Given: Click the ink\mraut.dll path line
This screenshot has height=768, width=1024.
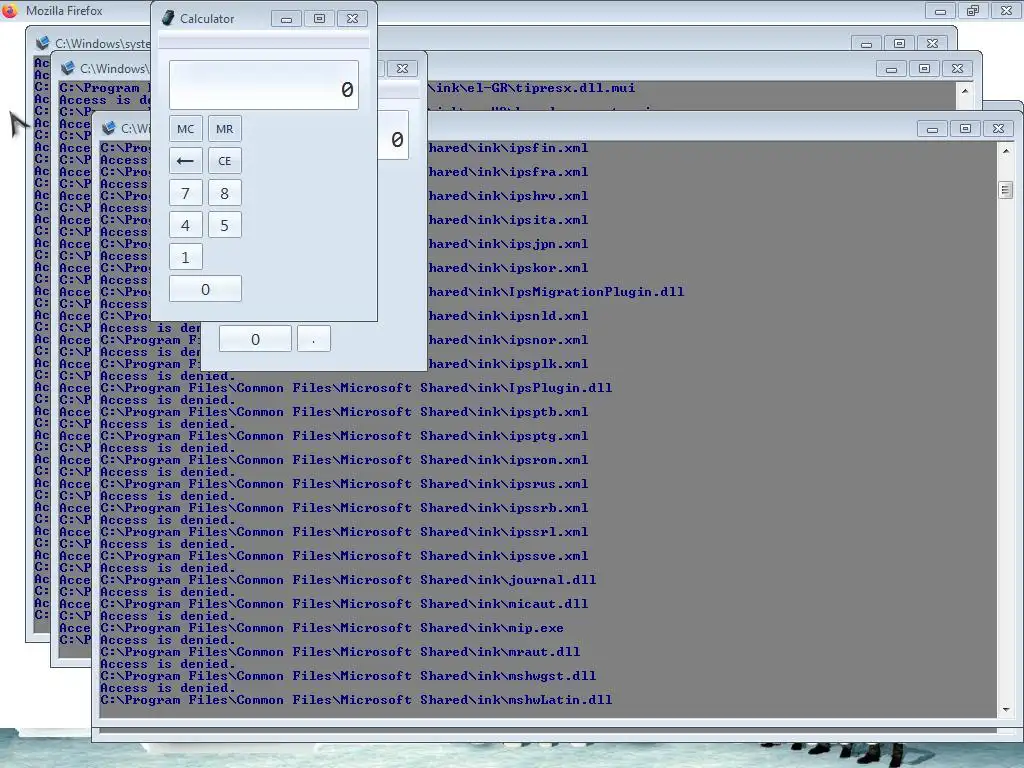Looking at the screenshot, I should pos(340,652).
